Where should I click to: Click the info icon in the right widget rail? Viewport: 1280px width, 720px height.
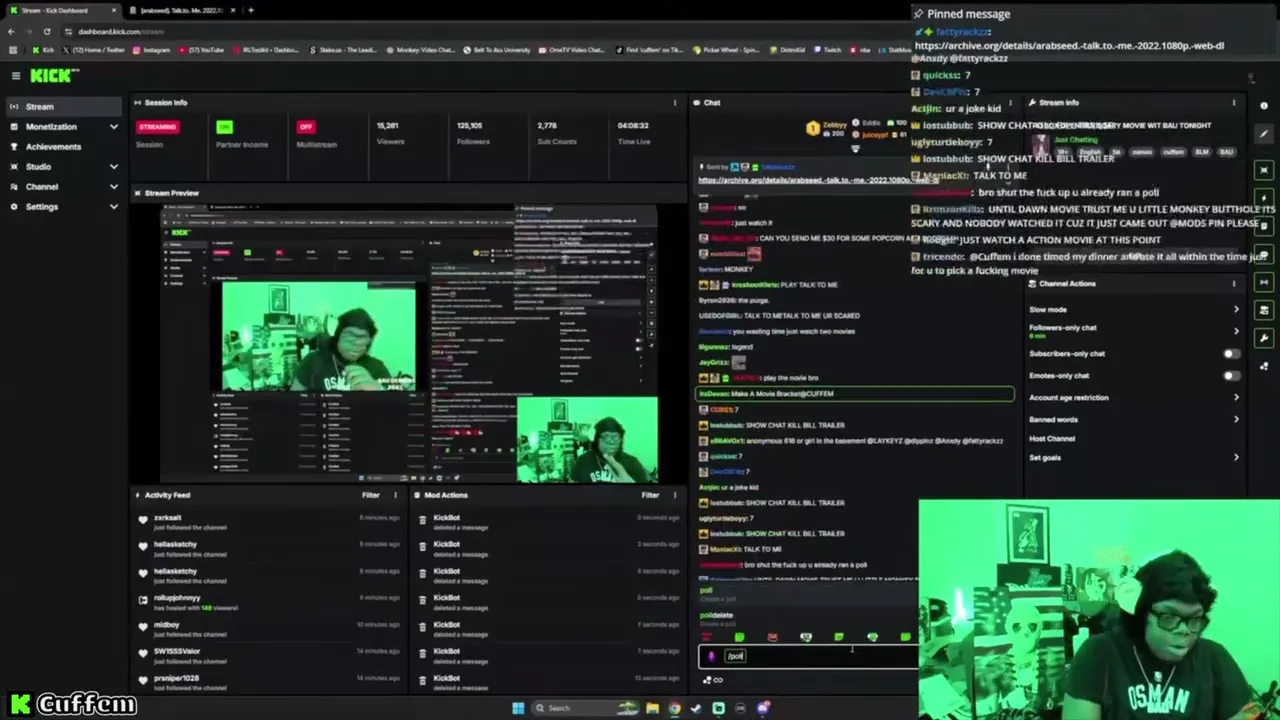tap(1264, 105)
